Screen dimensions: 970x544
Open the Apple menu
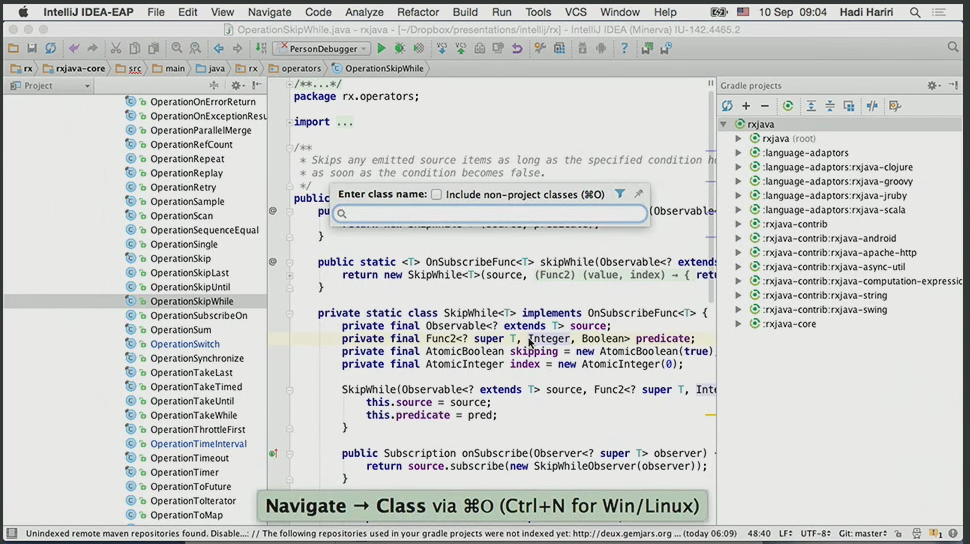[24, 12]
